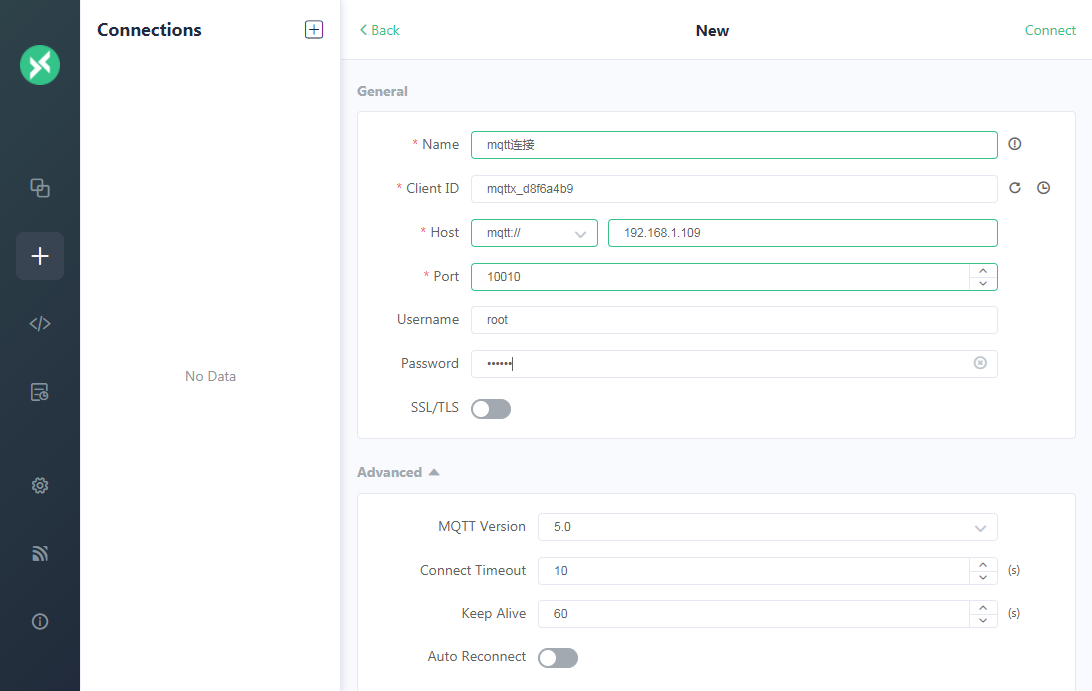Open the Connections page icon in sidebar

(40, 187)
